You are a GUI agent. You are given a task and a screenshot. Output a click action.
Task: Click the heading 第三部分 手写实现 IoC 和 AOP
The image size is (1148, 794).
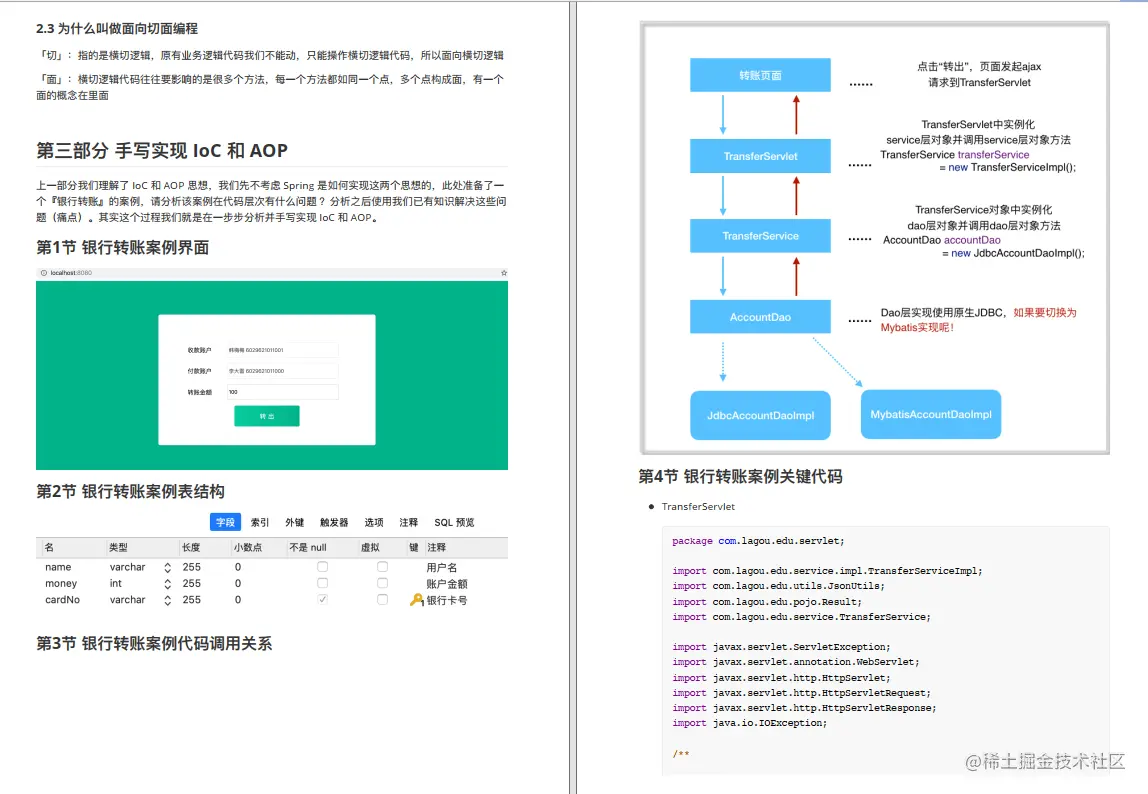[162, 150]
